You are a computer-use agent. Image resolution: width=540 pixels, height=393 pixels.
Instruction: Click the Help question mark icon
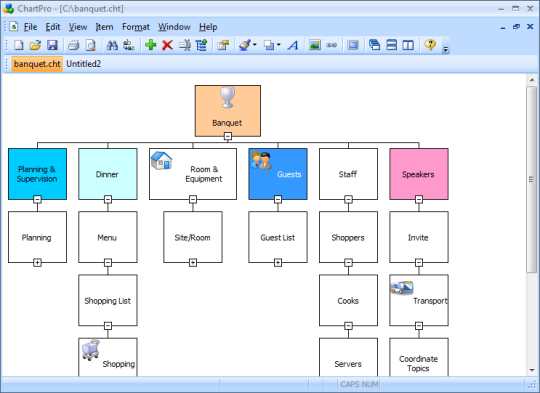coord(430,45)
